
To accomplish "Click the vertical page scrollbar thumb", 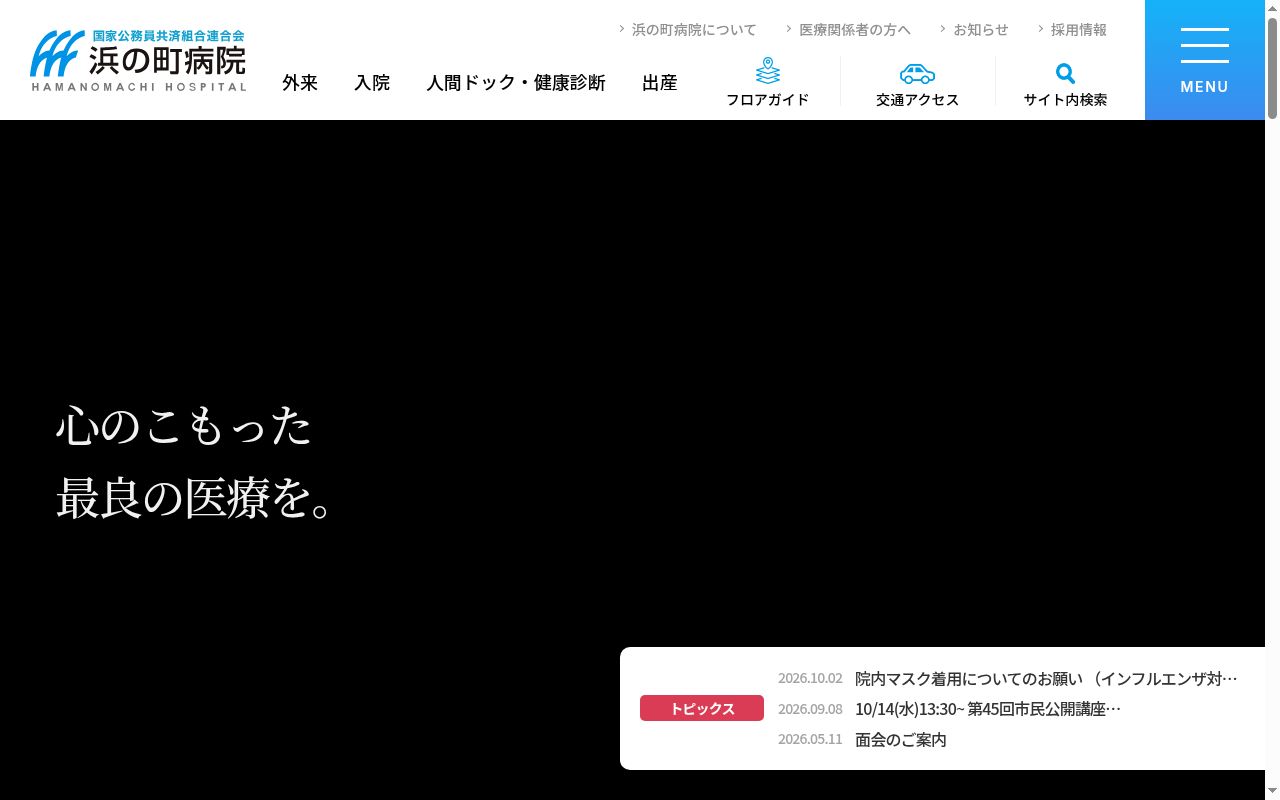I will [1272, 68].
